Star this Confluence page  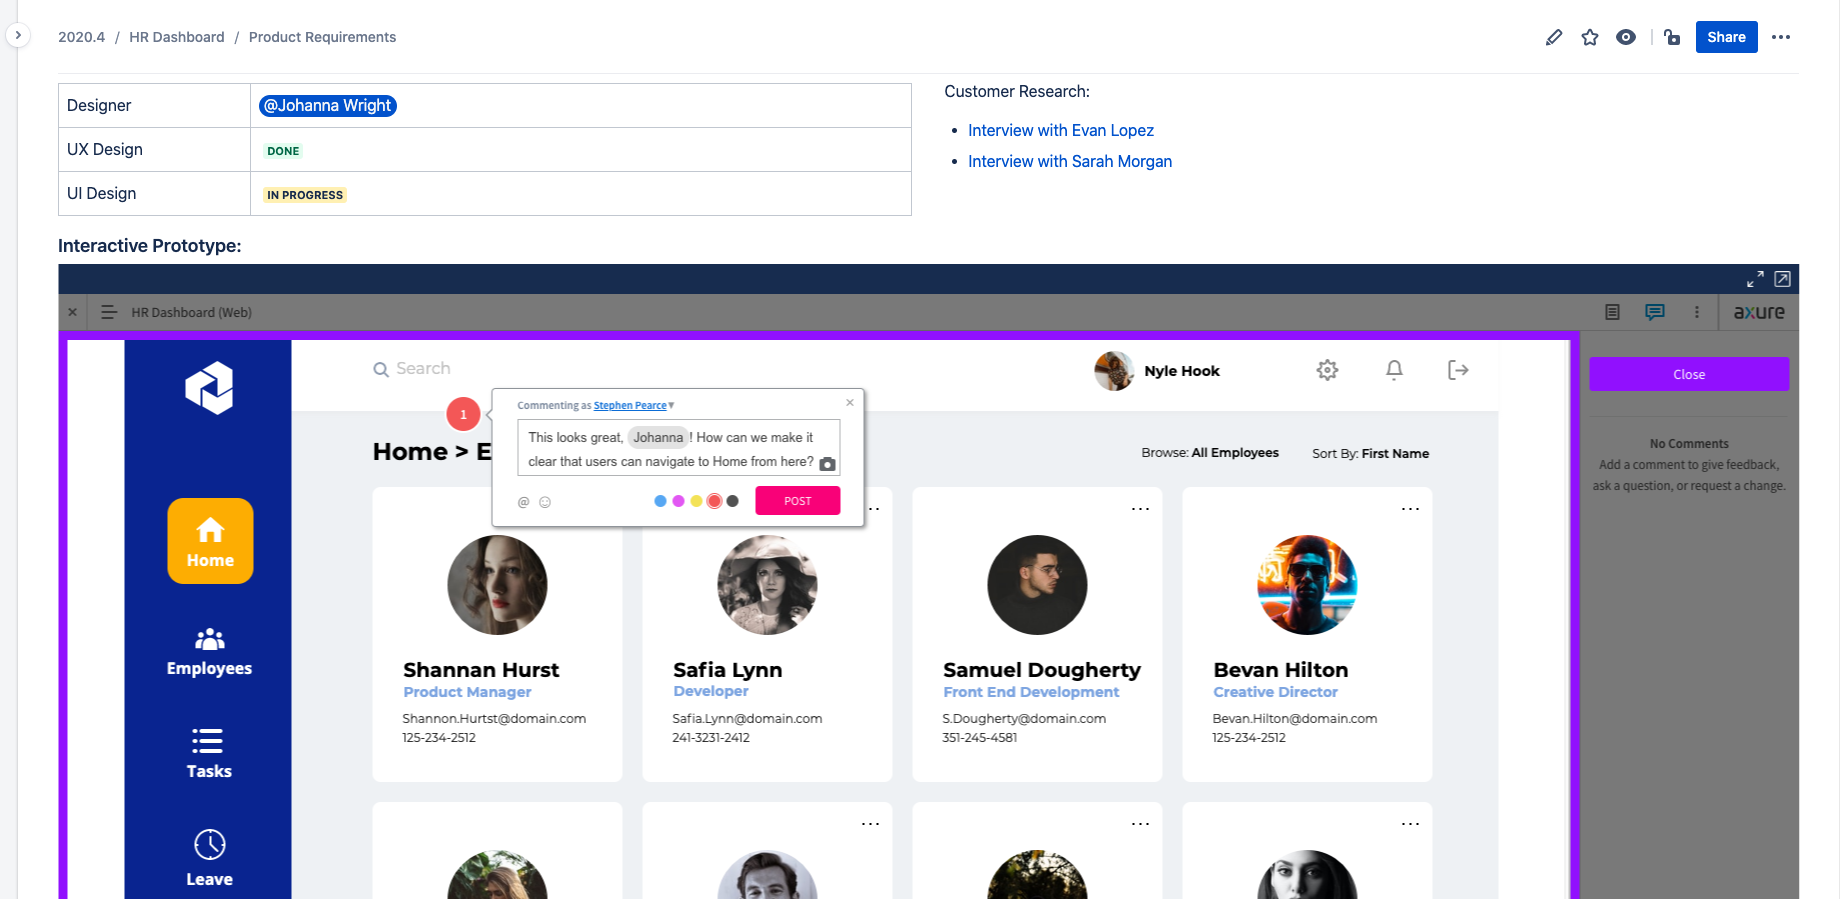click(1590, 37)
